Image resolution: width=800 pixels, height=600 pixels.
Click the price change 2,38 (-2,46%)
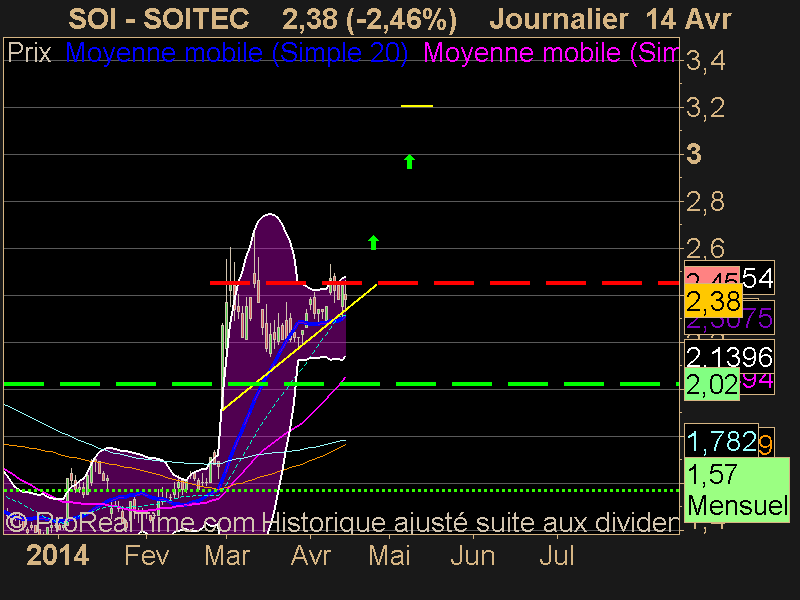click(x=369, y=20)
